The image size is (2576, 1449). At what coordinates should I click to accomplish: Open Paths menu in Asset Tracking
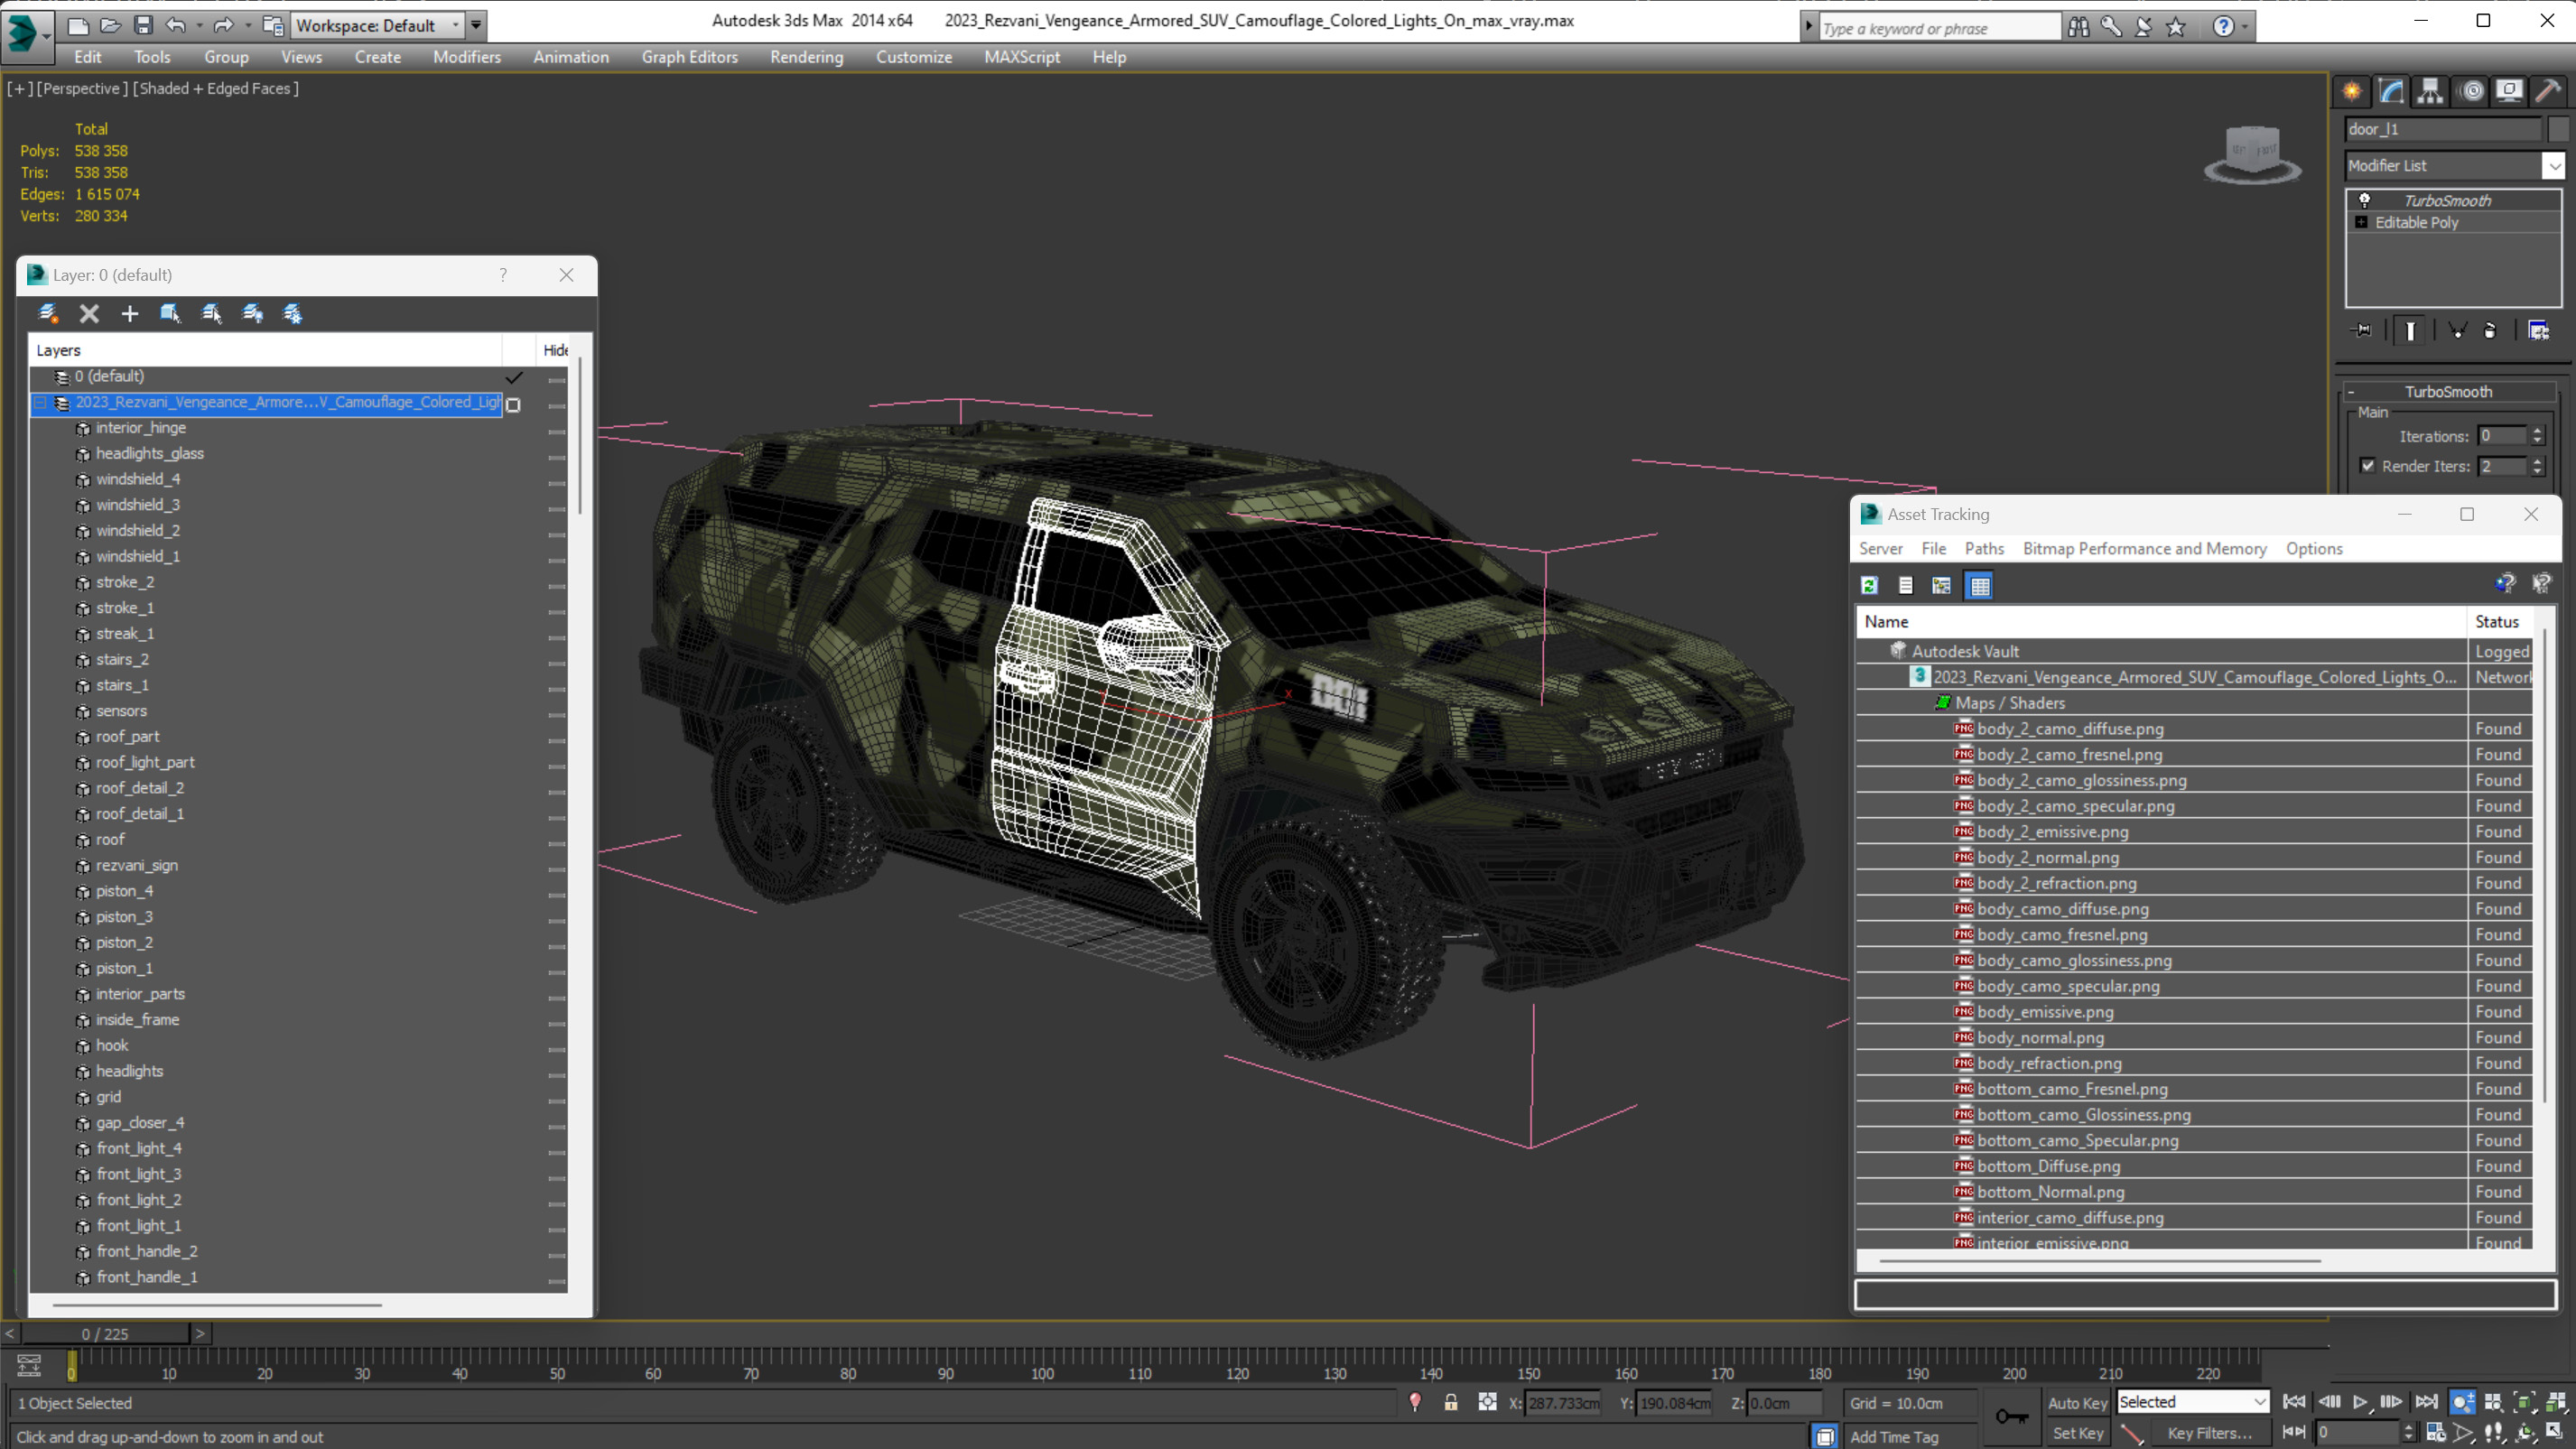point(1984,549)
